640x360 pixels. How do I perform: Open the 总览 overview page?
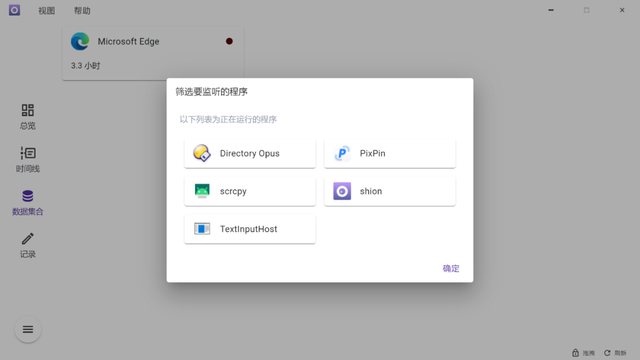tap(28, 117)
